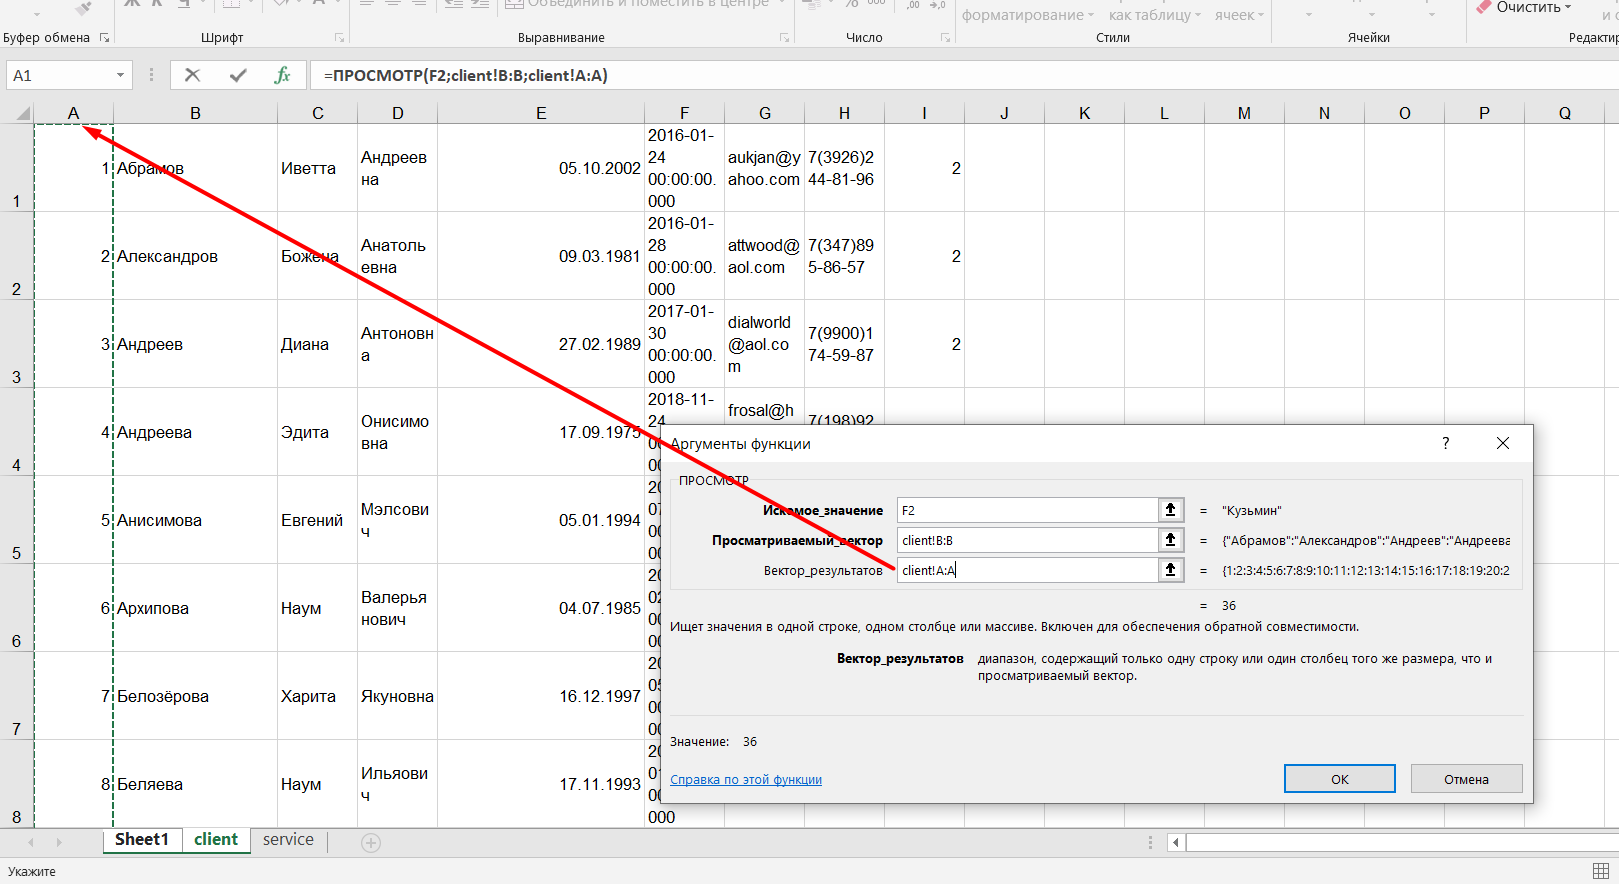Select column B header
This screenshot has width=1619, height=884.
tap(196, 114)
